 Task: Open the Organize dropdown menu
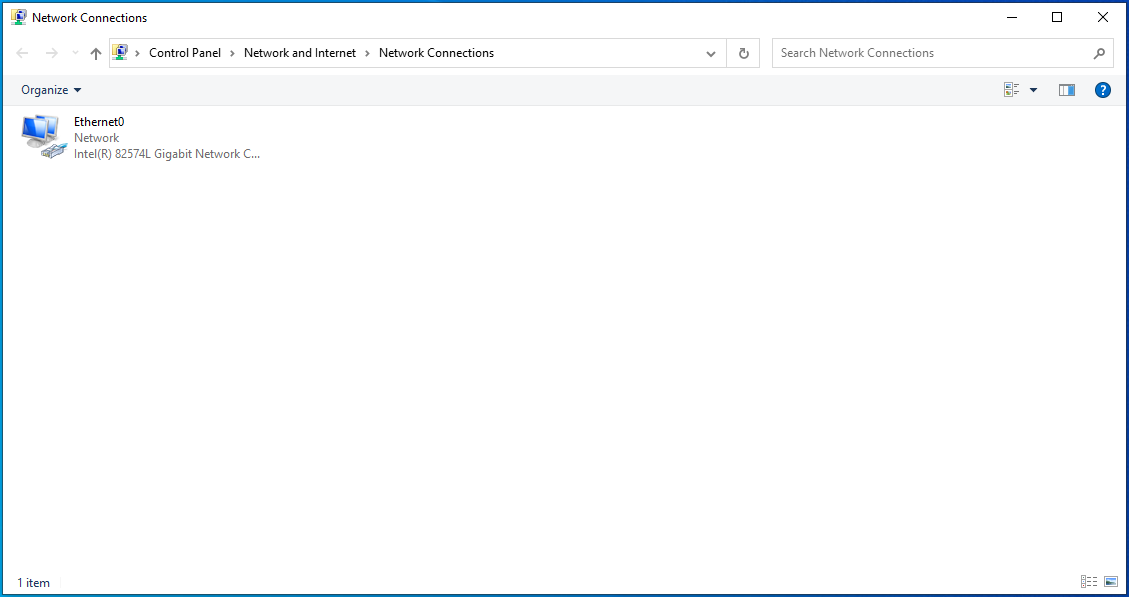click(51, 90)
